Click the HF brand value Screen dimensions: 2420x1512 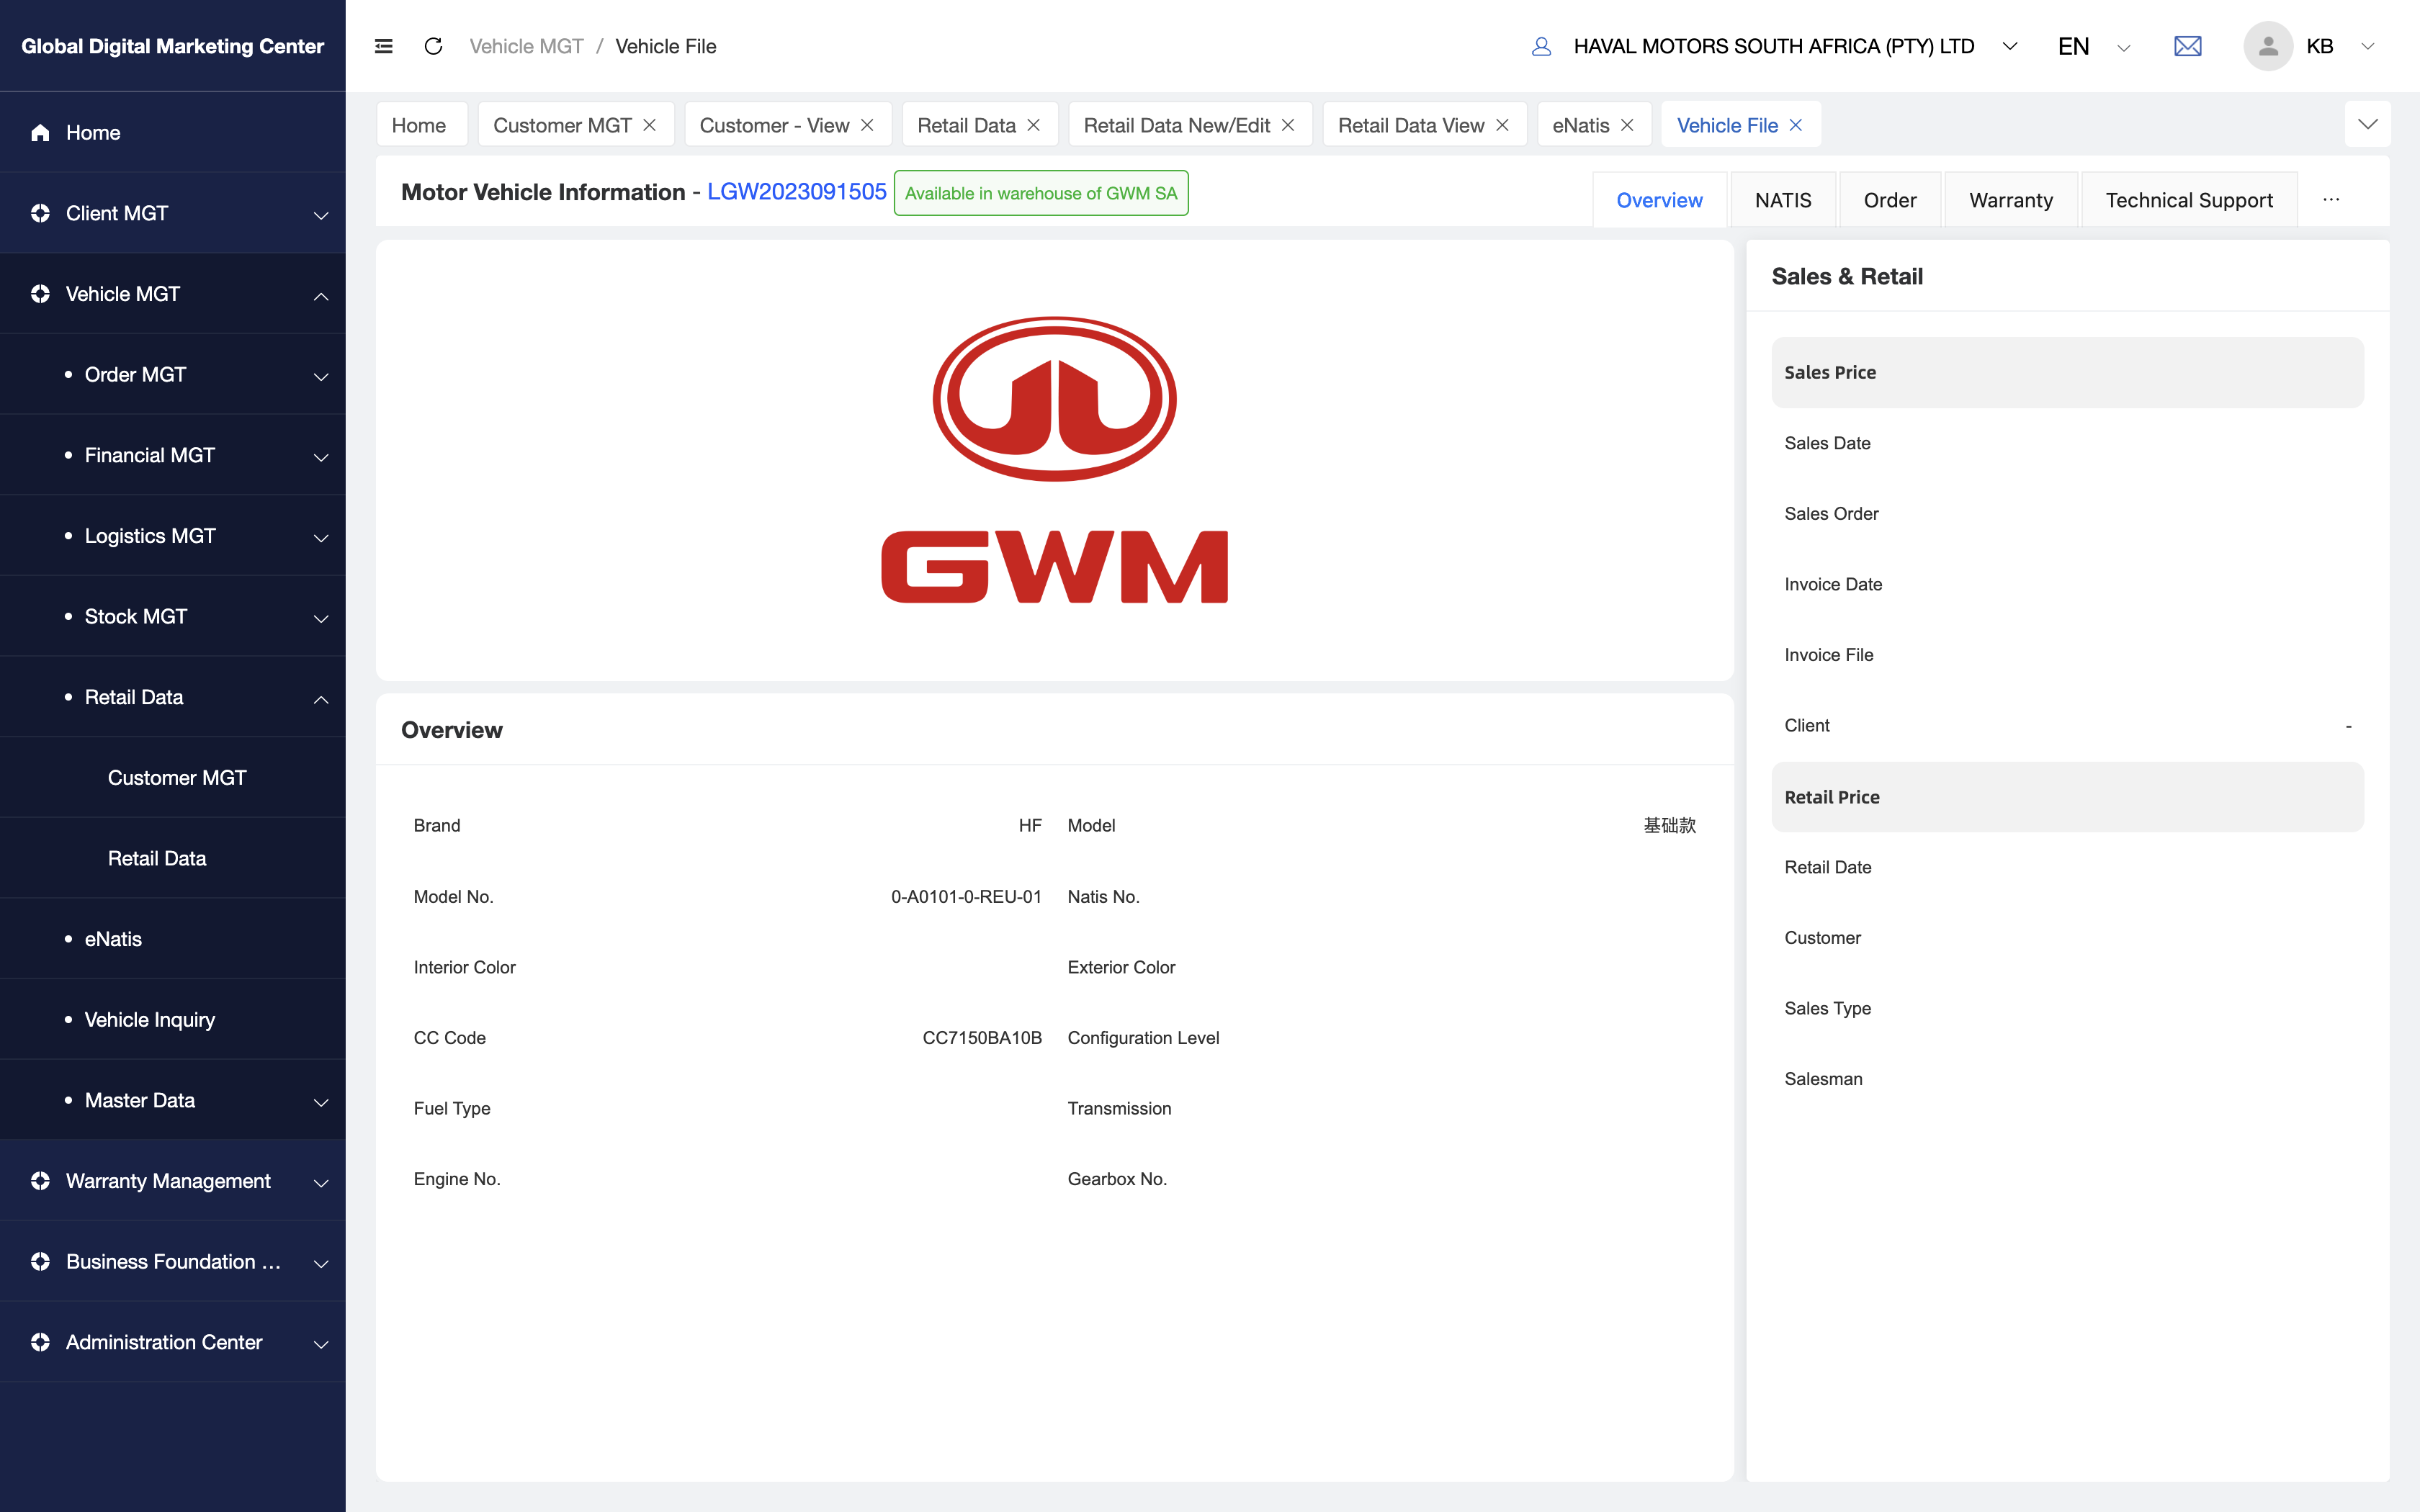[x=1030, y=825]
